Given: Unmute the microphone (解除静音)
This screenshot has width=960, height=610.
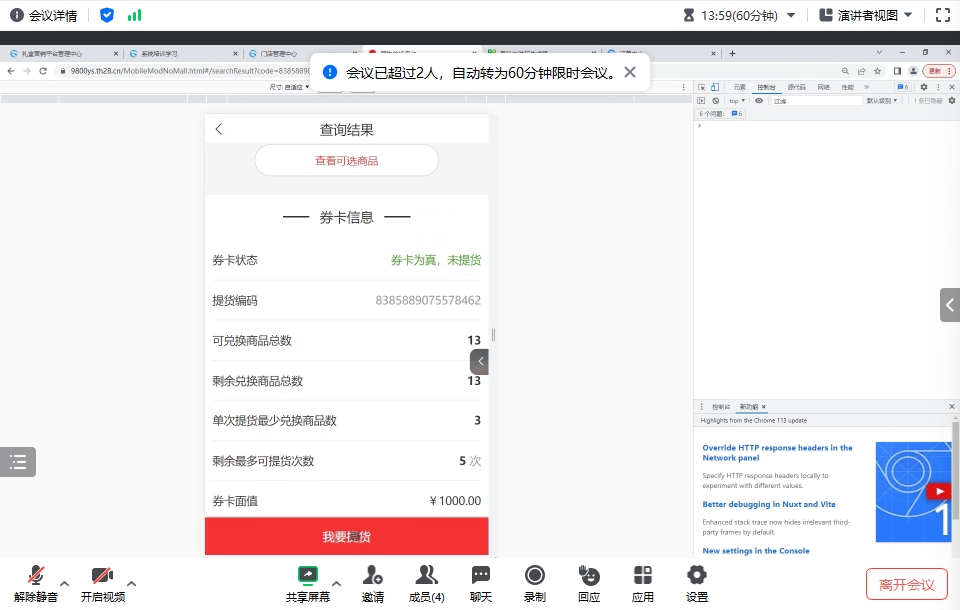Looking at the screenshot, I should pos(36,575).
